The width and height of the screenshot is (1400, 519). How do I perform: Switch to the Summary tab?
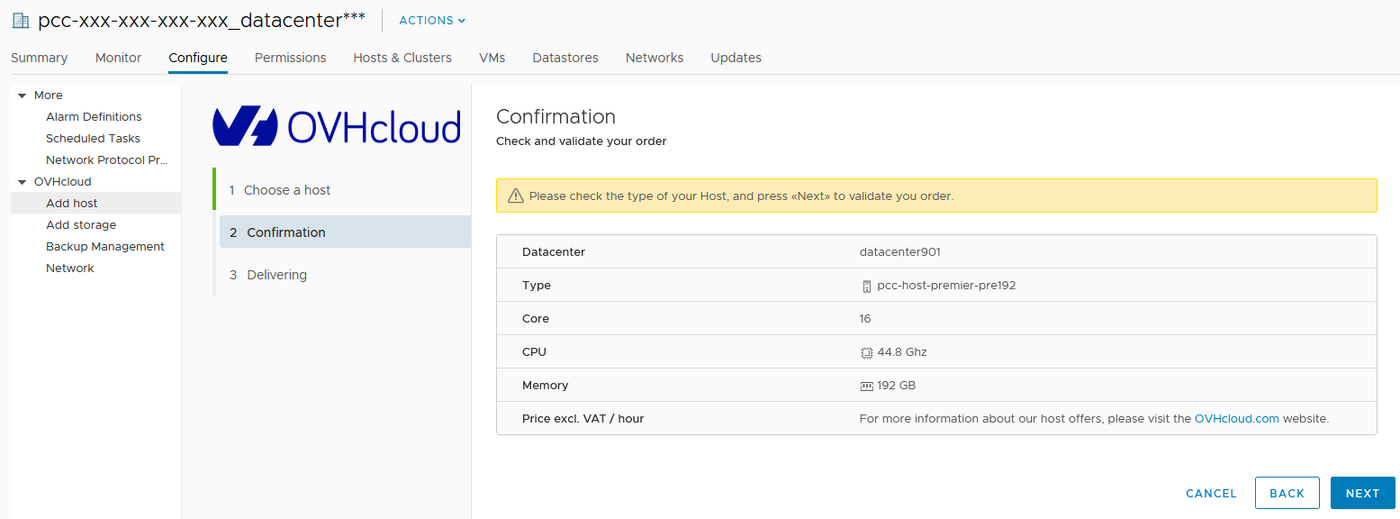point(39,58)
